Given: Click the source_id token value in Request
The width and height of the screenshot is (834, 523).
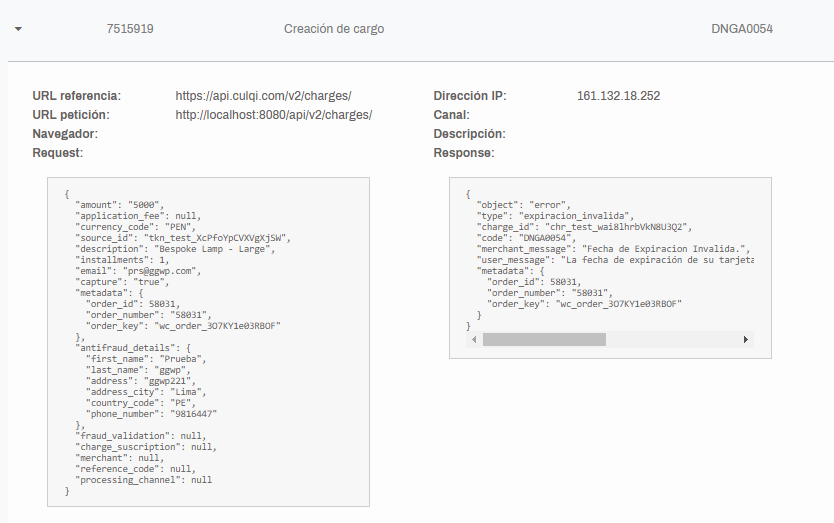Looking at the screenshot, I should pos(215,238).
